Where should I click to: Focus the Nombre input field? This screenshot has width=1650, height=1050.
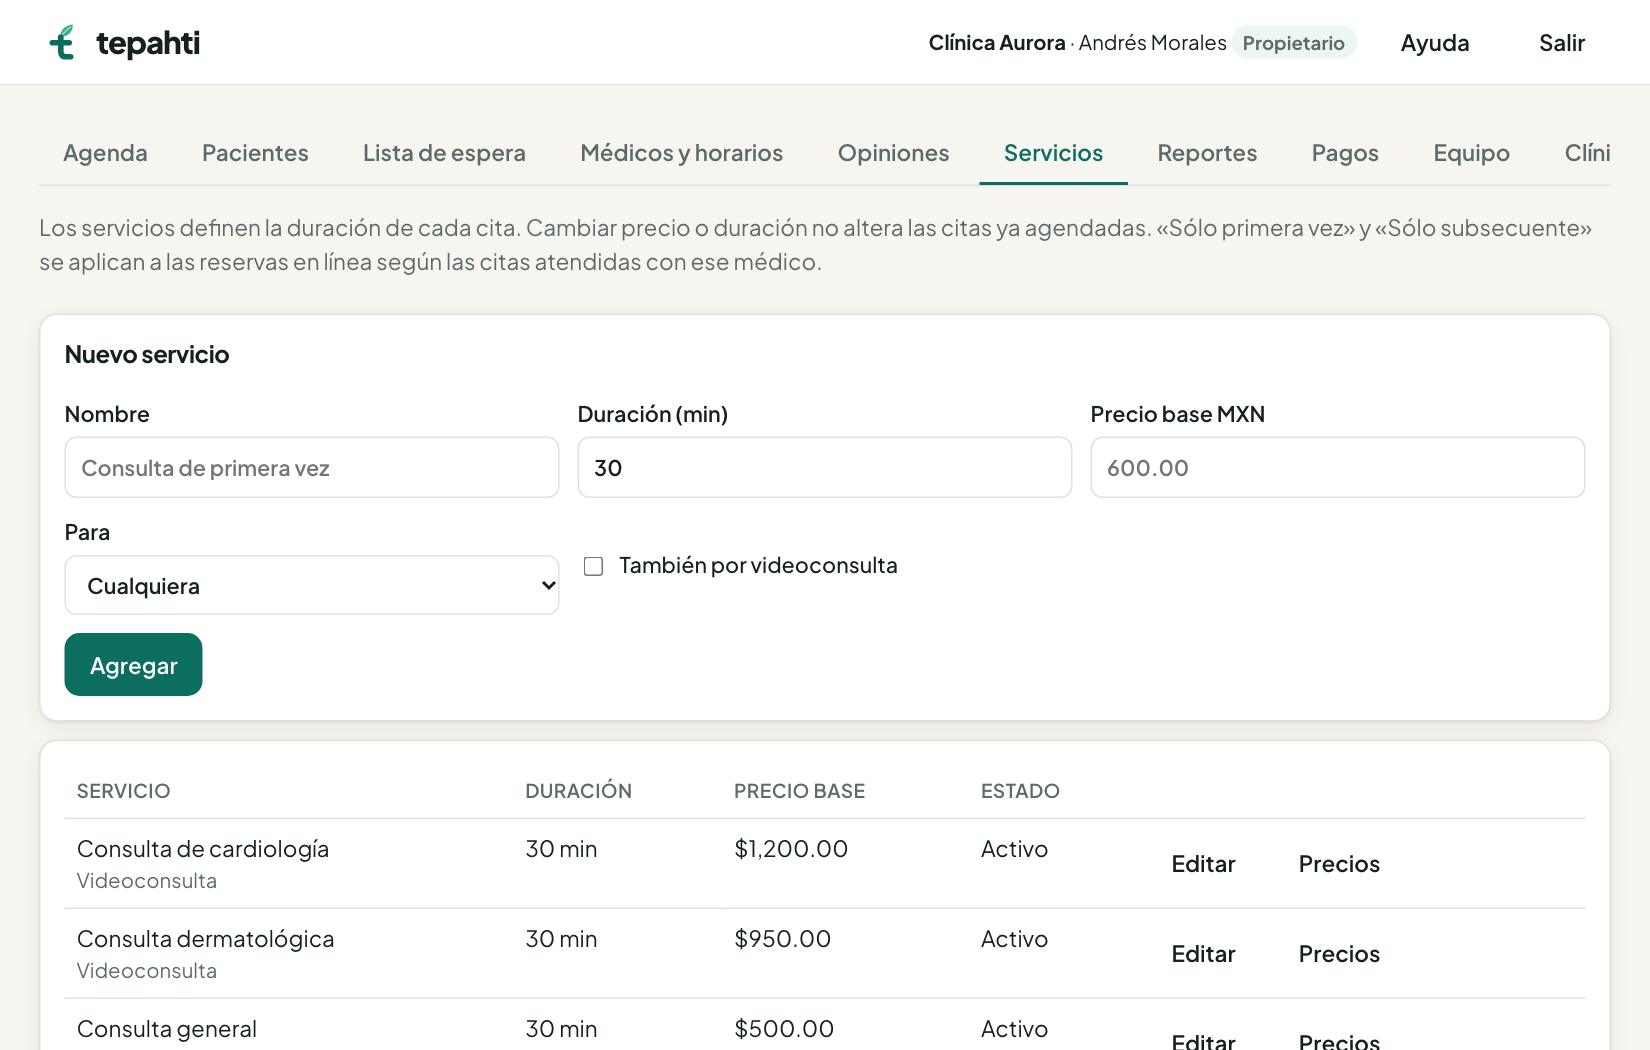coord(312,467)
